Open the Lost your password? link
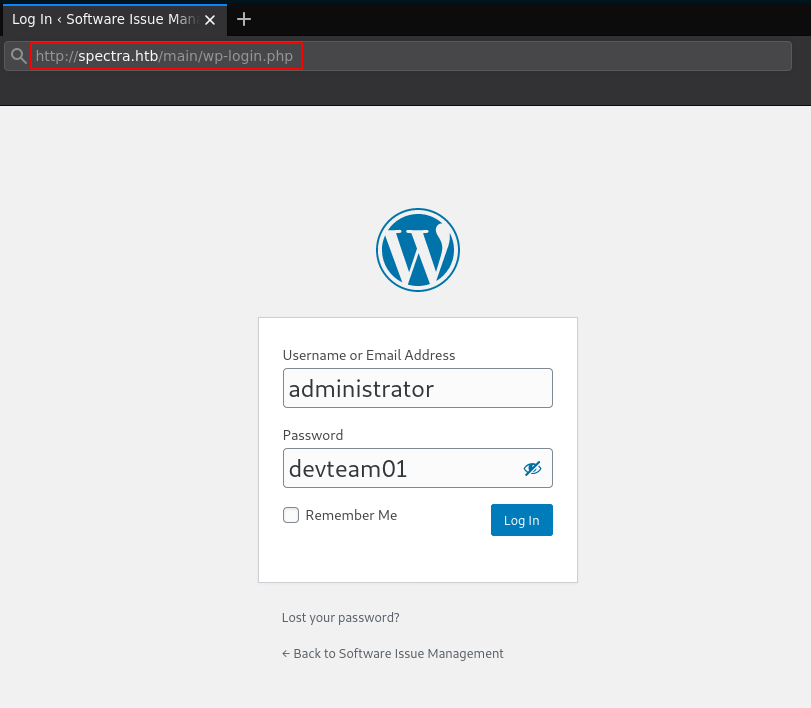811x708 pixels. [340, 618]
